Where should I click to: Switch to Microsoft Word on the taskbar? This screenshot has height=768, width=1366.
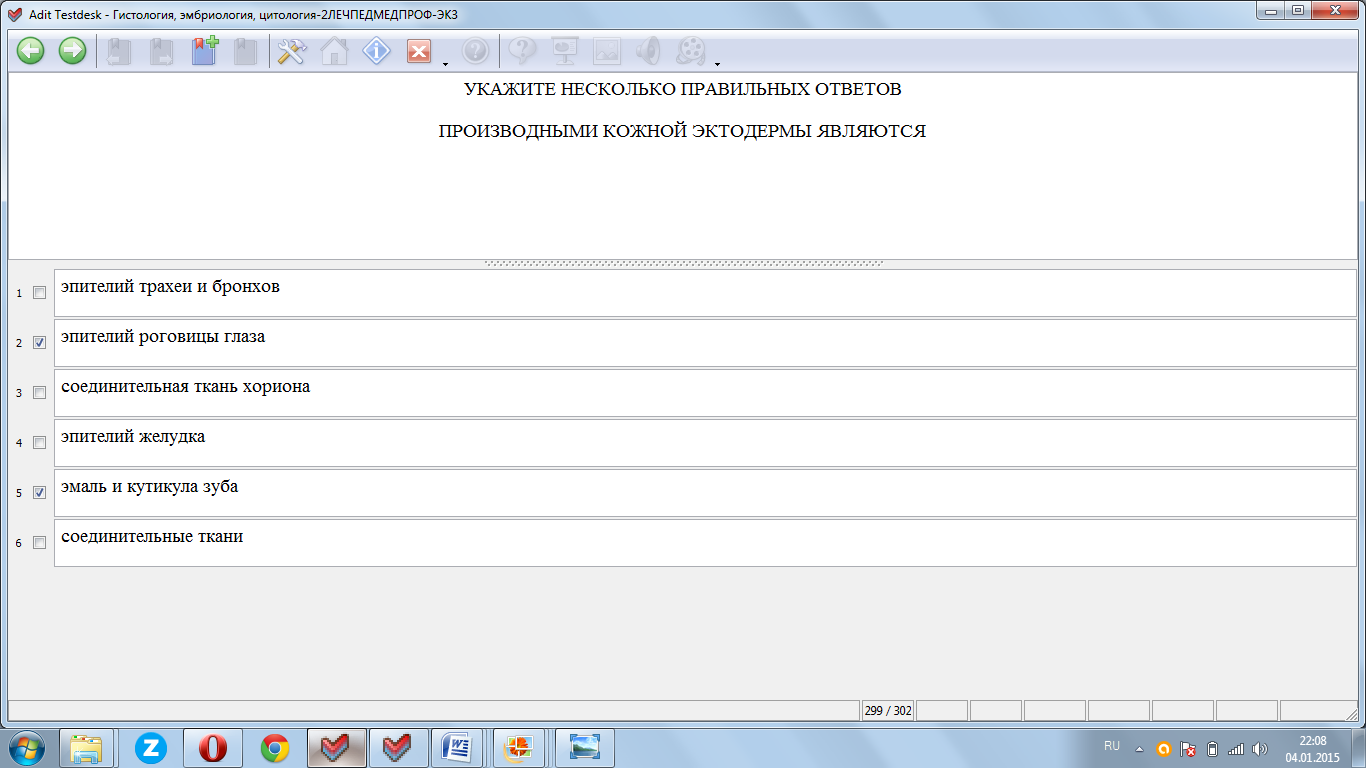click(458, 748)
